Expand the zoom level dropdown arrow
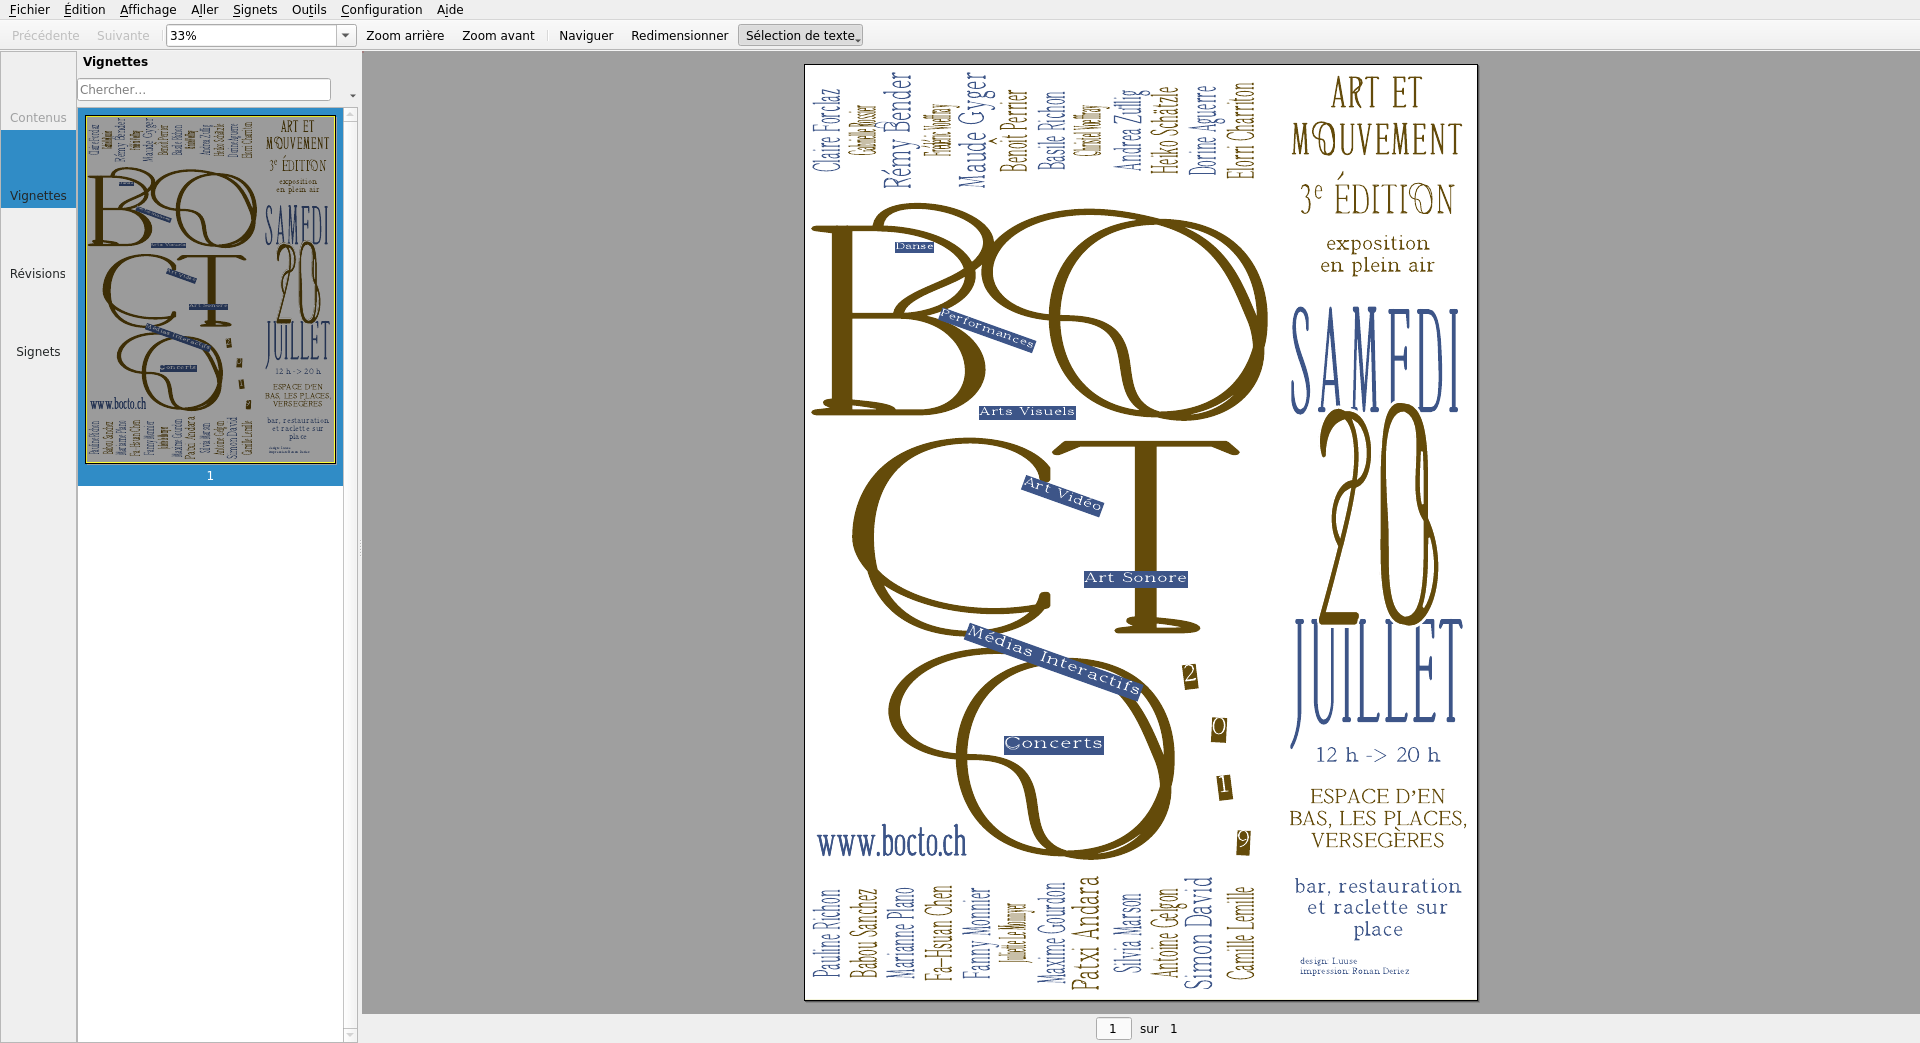 pyautogui.click(x=345, y=36)
